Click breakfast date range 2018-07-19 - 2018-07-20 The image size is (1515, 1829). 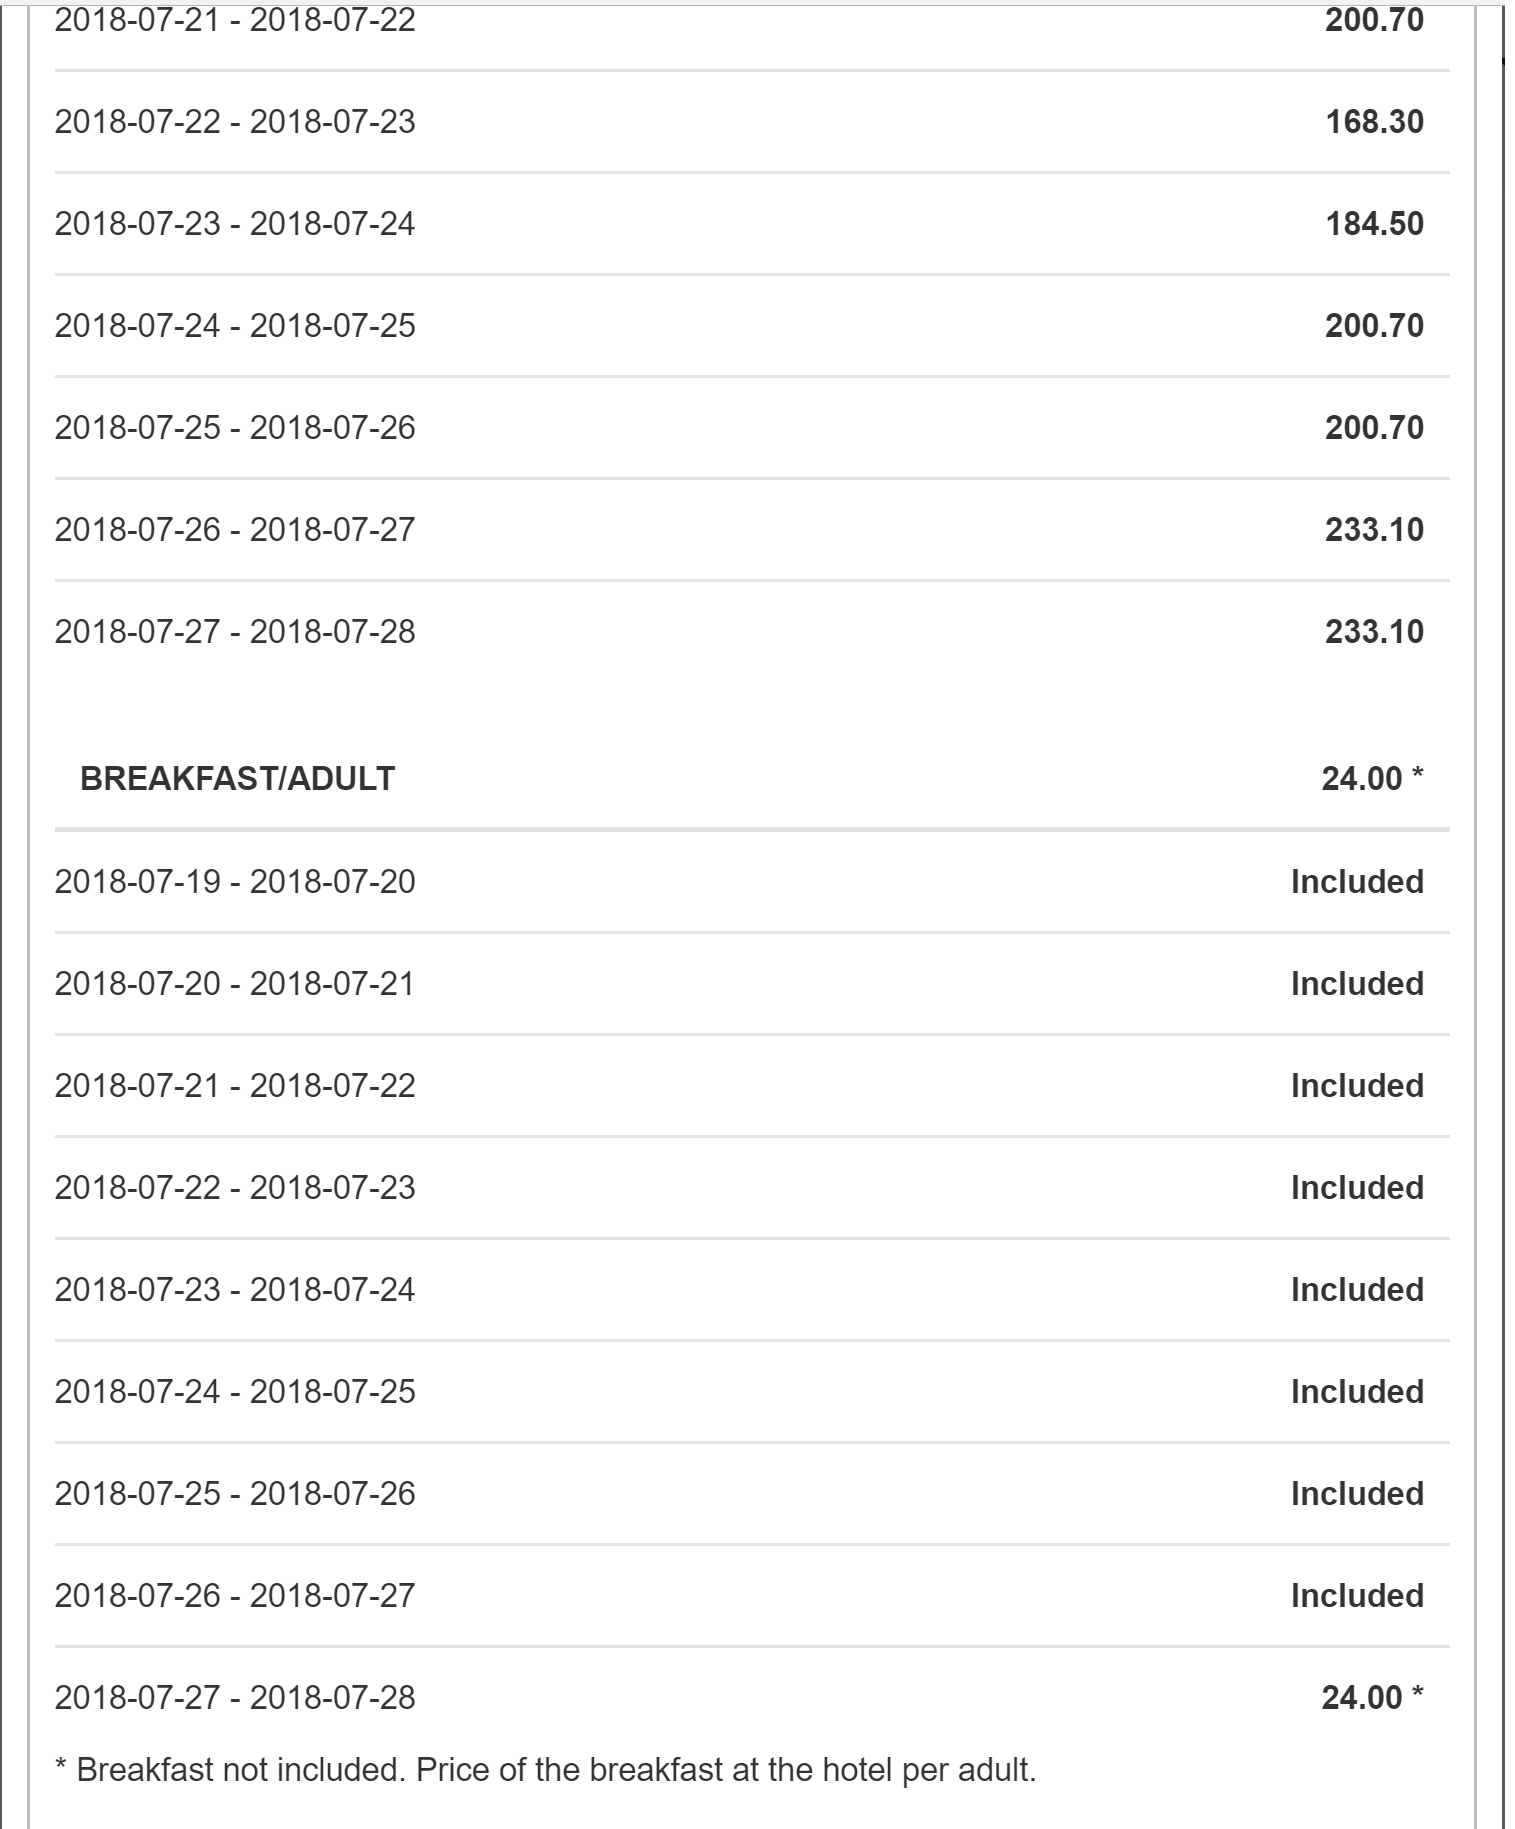pos(235,882)
